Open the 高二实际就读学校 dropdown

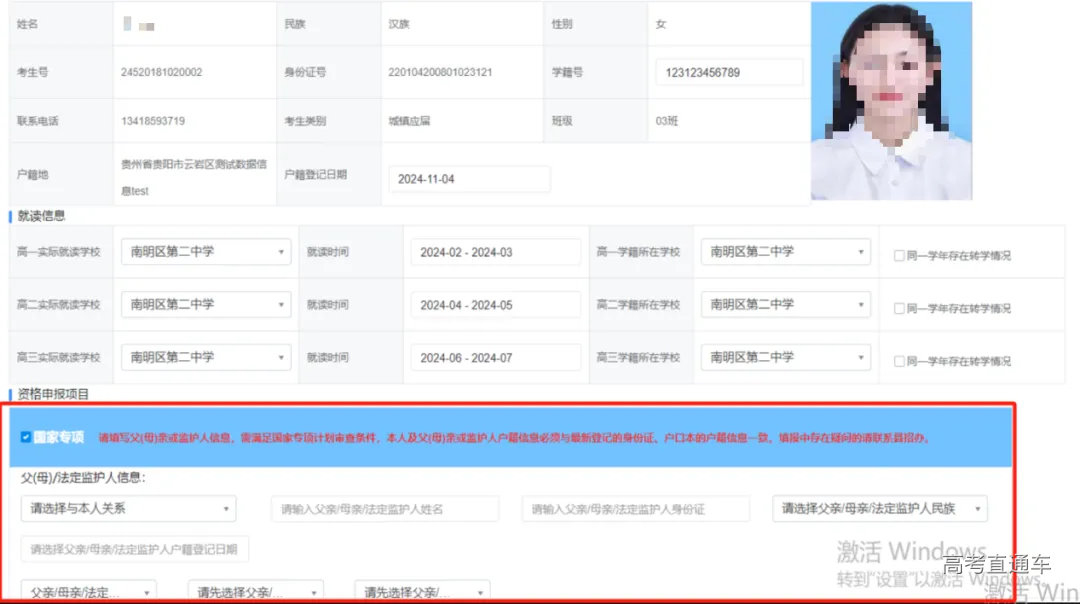[x=205, y=304]
